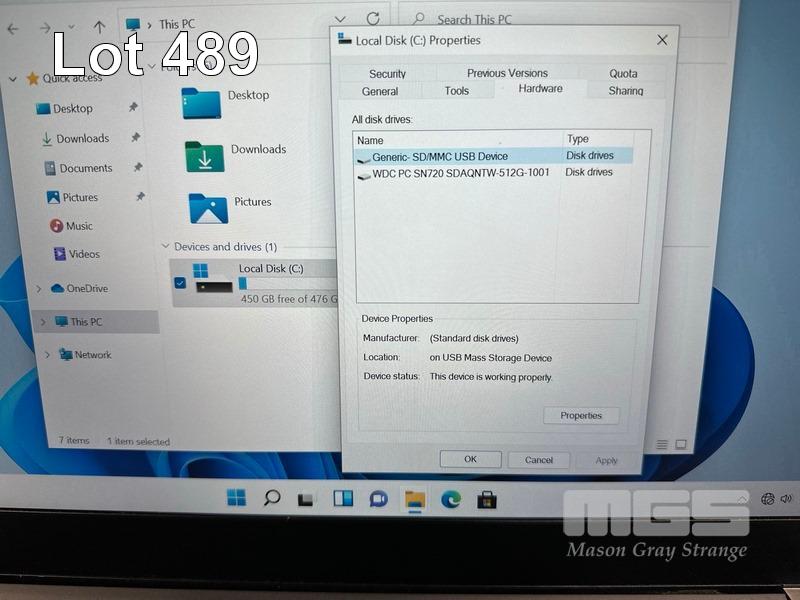Collapse the Devices and drives group
This screenshot has width=800, height=600.
tap(165, 246)
